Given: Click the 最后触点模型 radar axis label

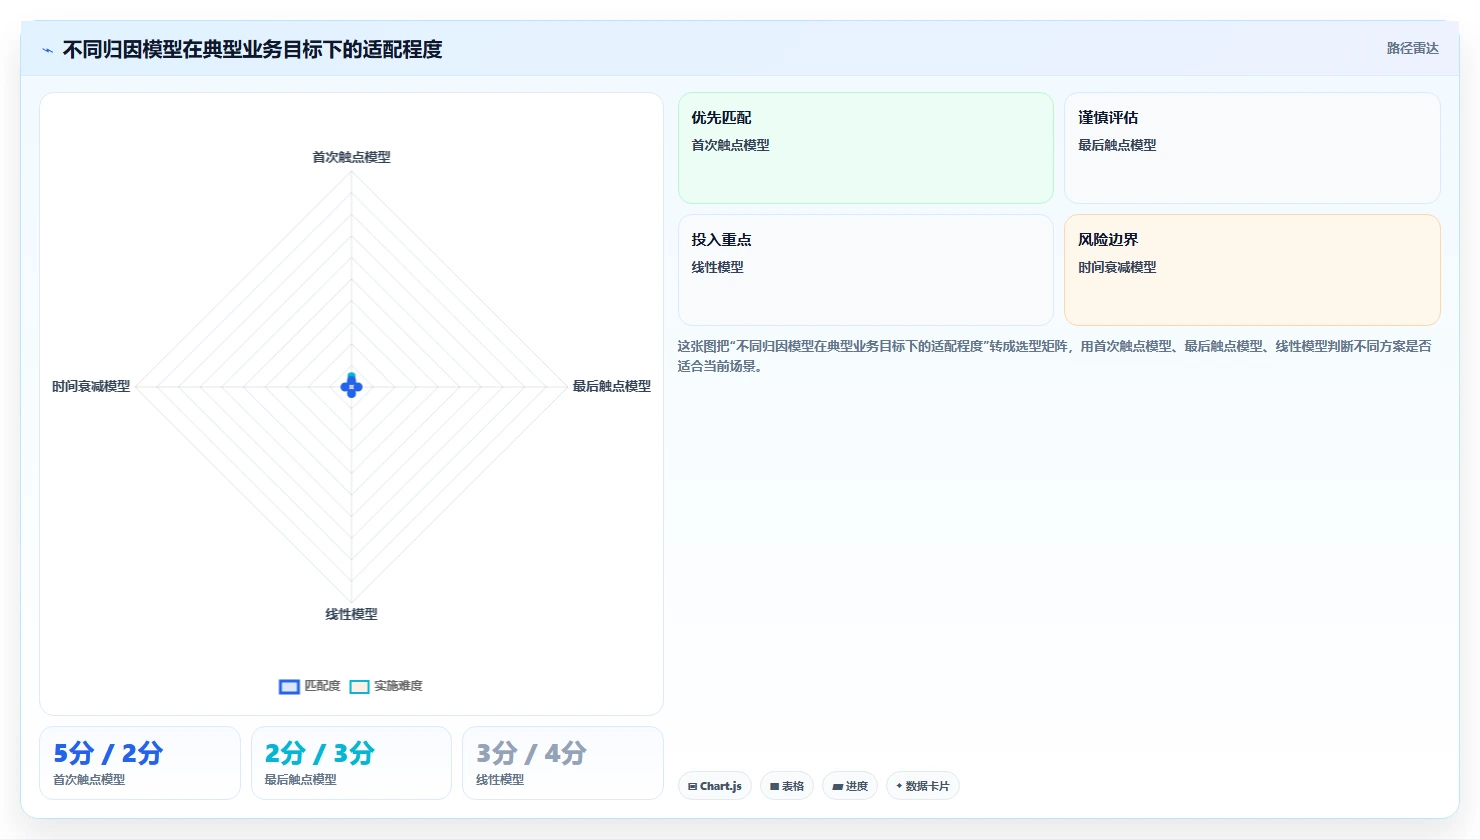Looking at the screenshot, I should (611, 386).
